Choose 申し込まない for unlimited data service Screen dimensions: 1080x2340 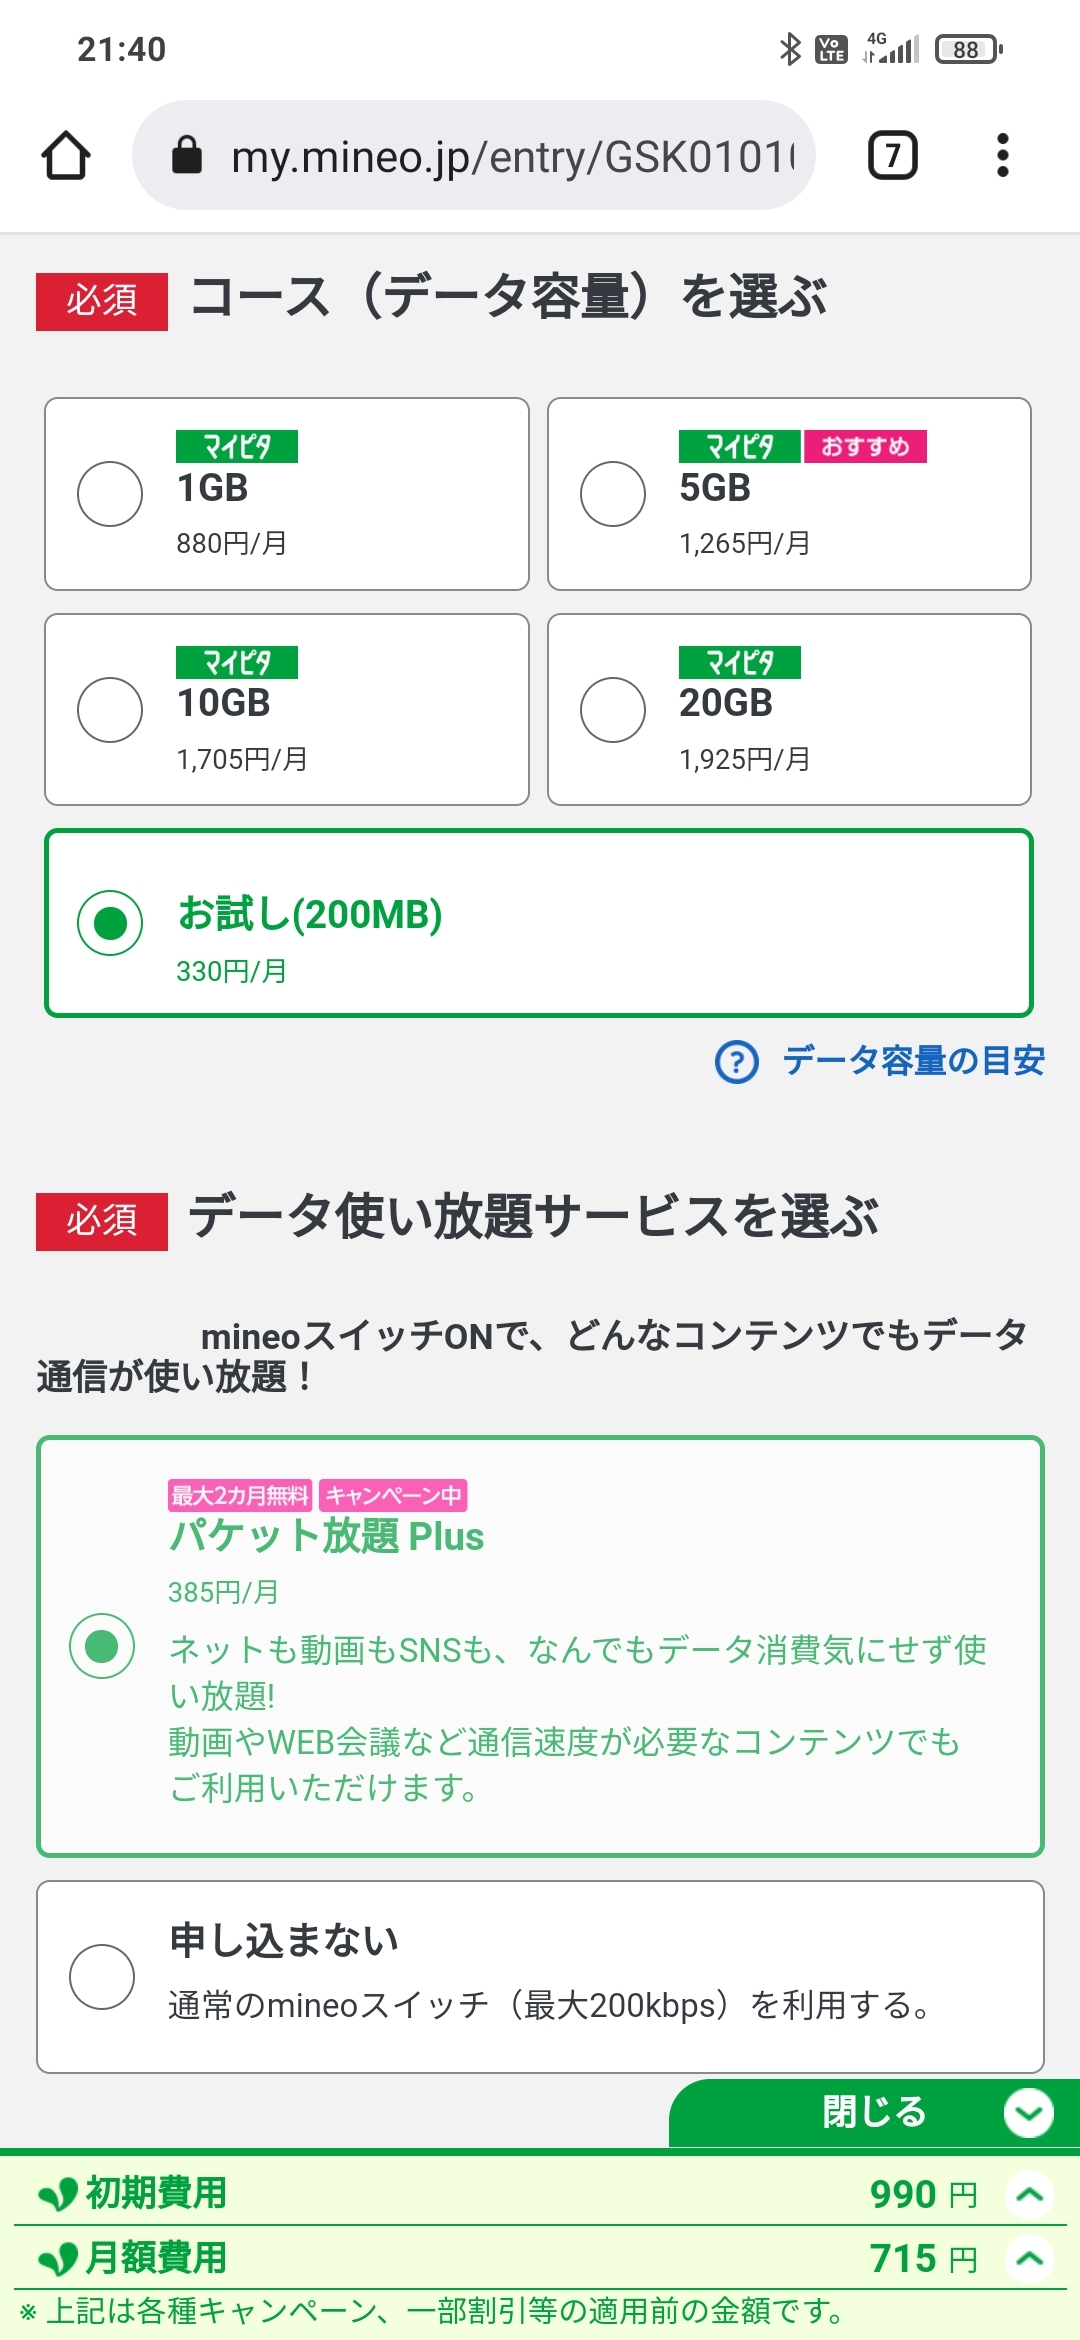(102, 1977)
